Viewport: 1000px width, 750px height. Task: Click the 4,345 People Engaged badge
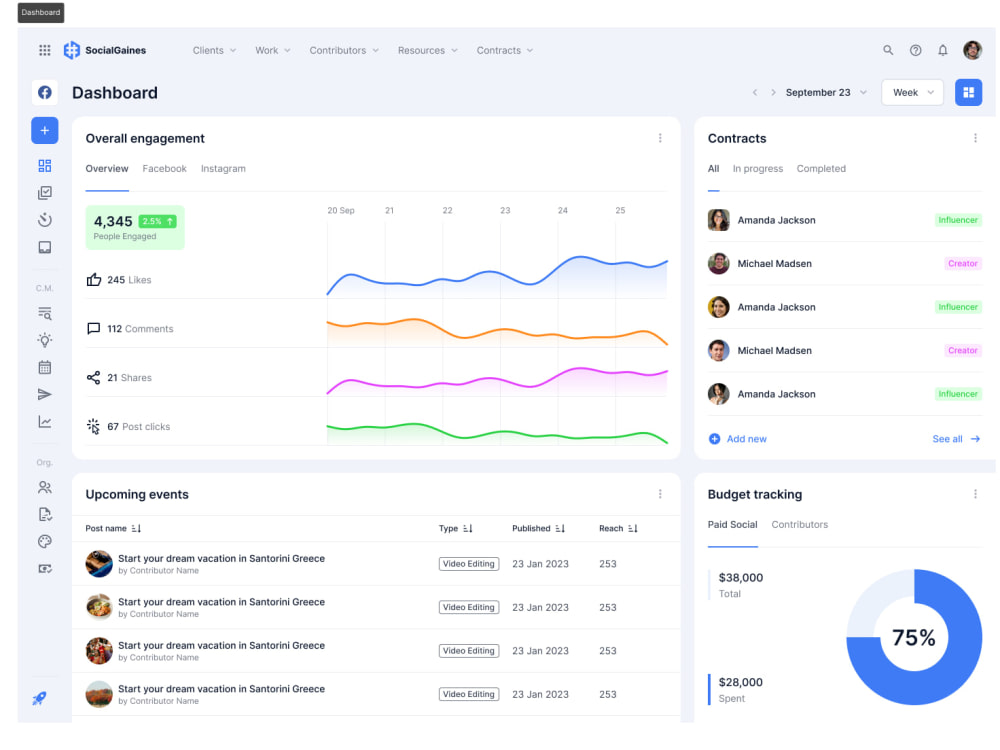click(135, 228)
